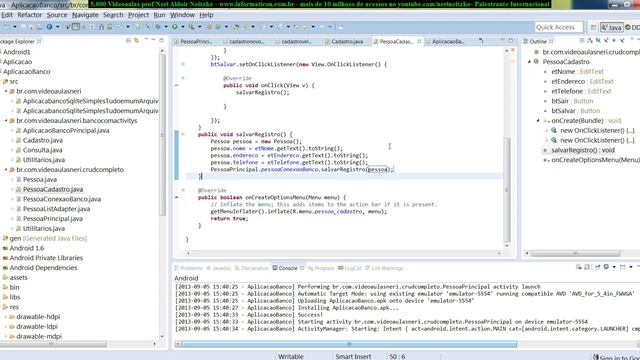Viewport: 640px width, 360px height.
Task: Open Lint Warnings tab
Action: pyautogui.click(x=384, y=268)
